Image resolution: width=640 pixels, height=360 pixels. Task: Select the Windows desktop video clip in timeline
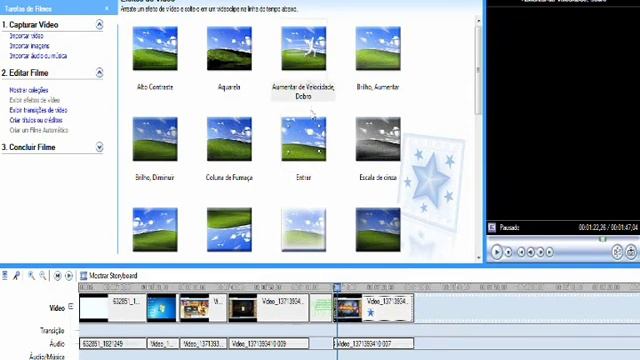click(162, 308)
